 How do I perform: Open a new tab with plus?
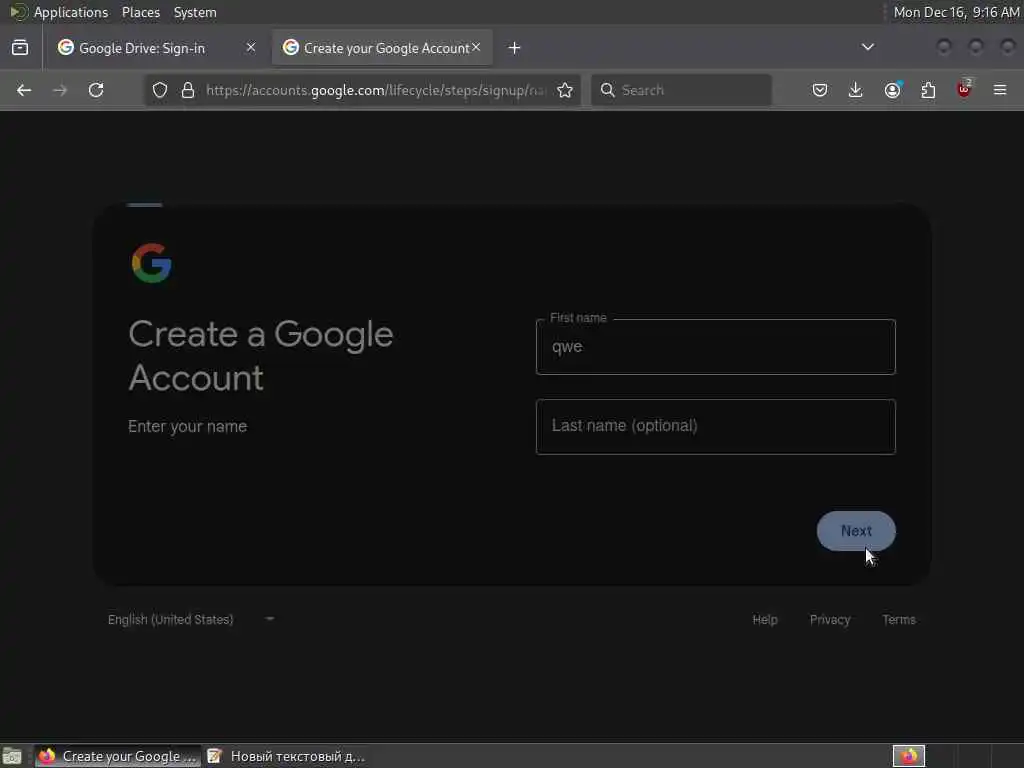pyautogui.click(x=515, y=48)
